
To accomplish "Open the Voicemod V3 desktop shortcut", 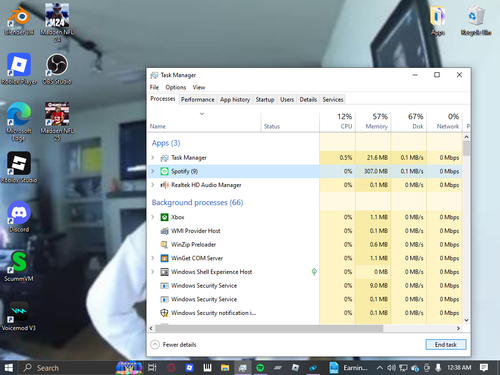I will [x=19, y=316].
